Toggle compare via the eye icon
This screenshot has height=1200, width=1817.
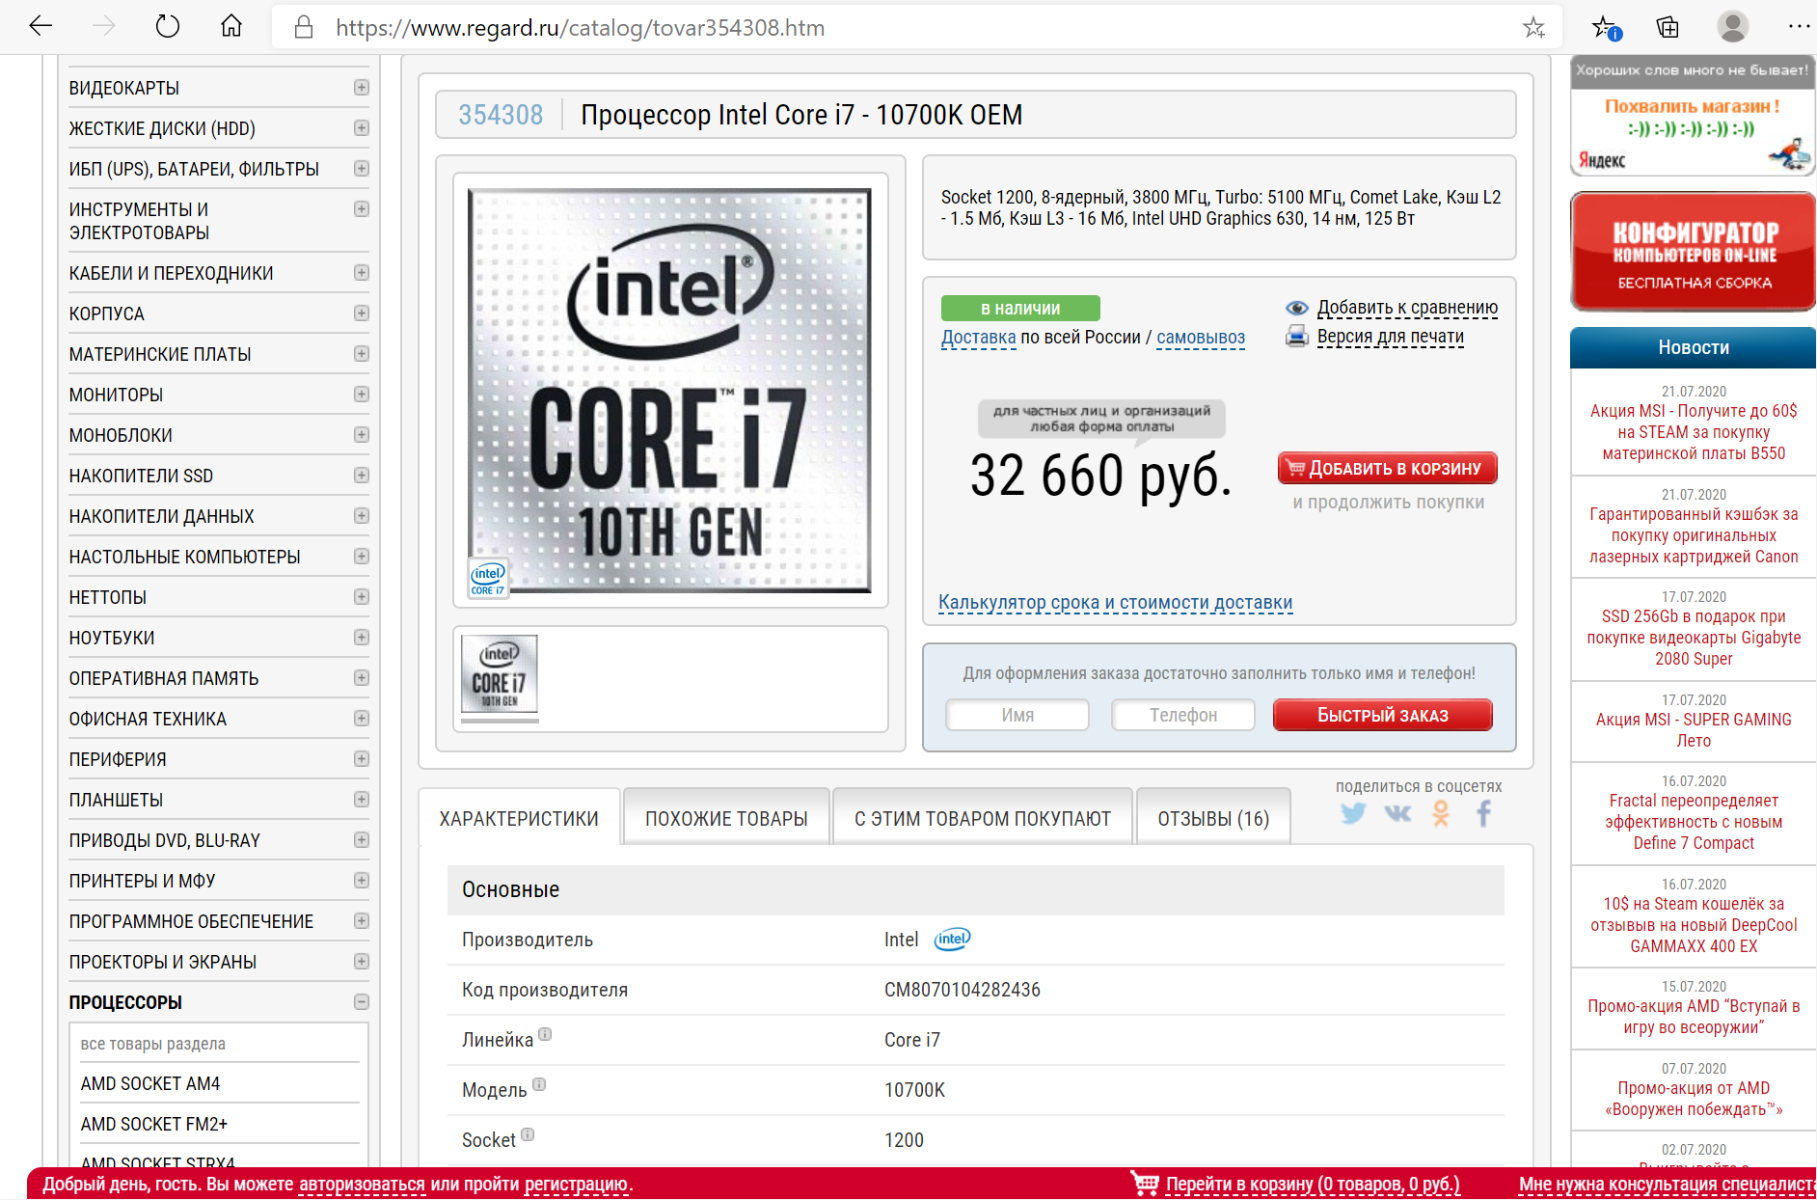click(1297, 308)
